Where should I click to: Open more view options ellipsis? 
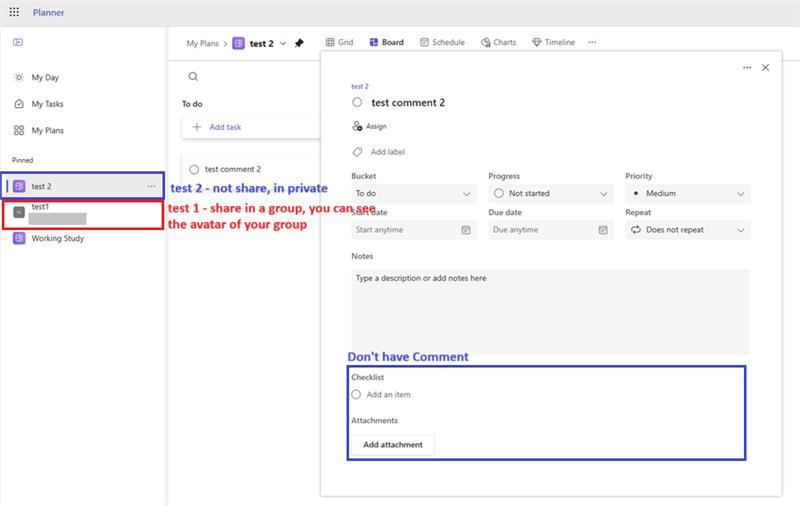[592, 42]
